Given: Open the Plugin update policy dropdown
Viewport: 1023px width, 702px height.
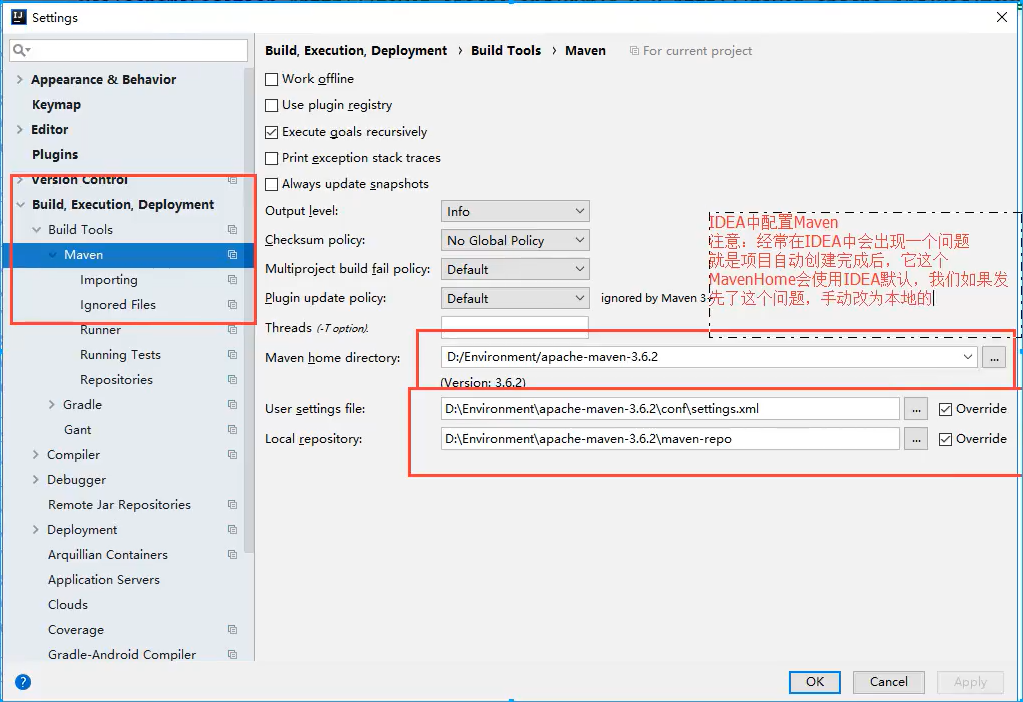Looking at the screenshot, I should pyautogui.click(x=515, y=298).
